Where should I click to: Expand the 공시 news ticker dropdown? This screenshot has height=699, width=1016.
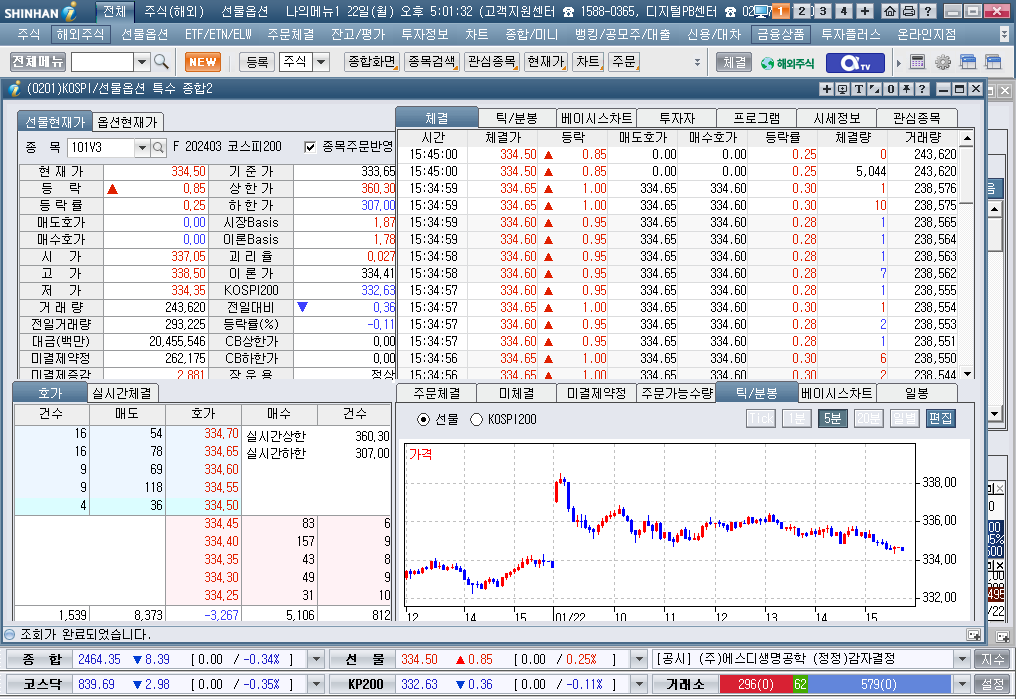[962, 659]
